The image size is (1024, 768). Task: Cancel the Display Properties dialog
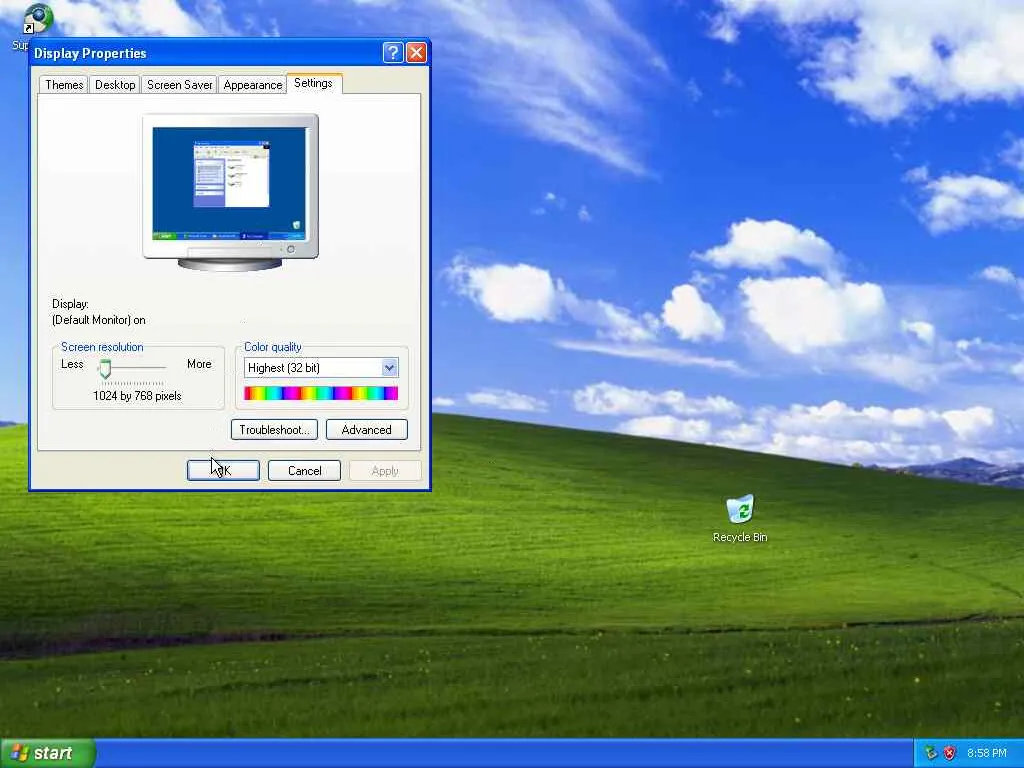pos(304,471)
